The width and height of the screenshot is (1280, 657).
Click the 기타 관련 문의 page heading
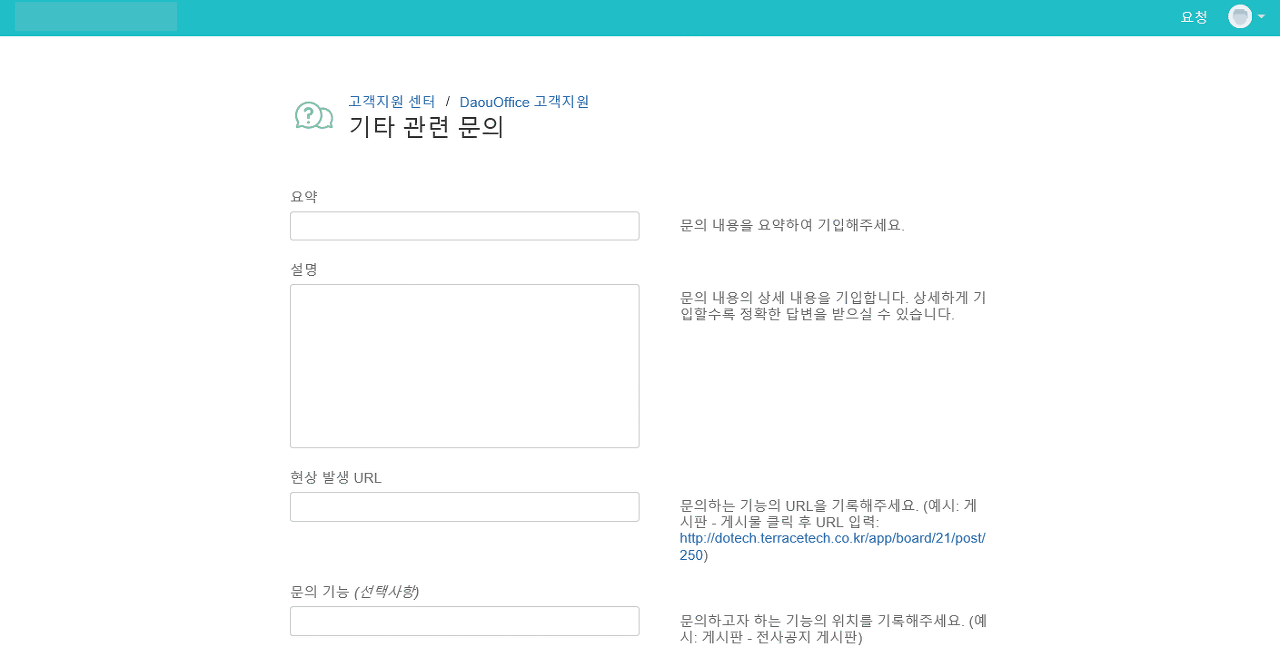(x=426, y=127)
